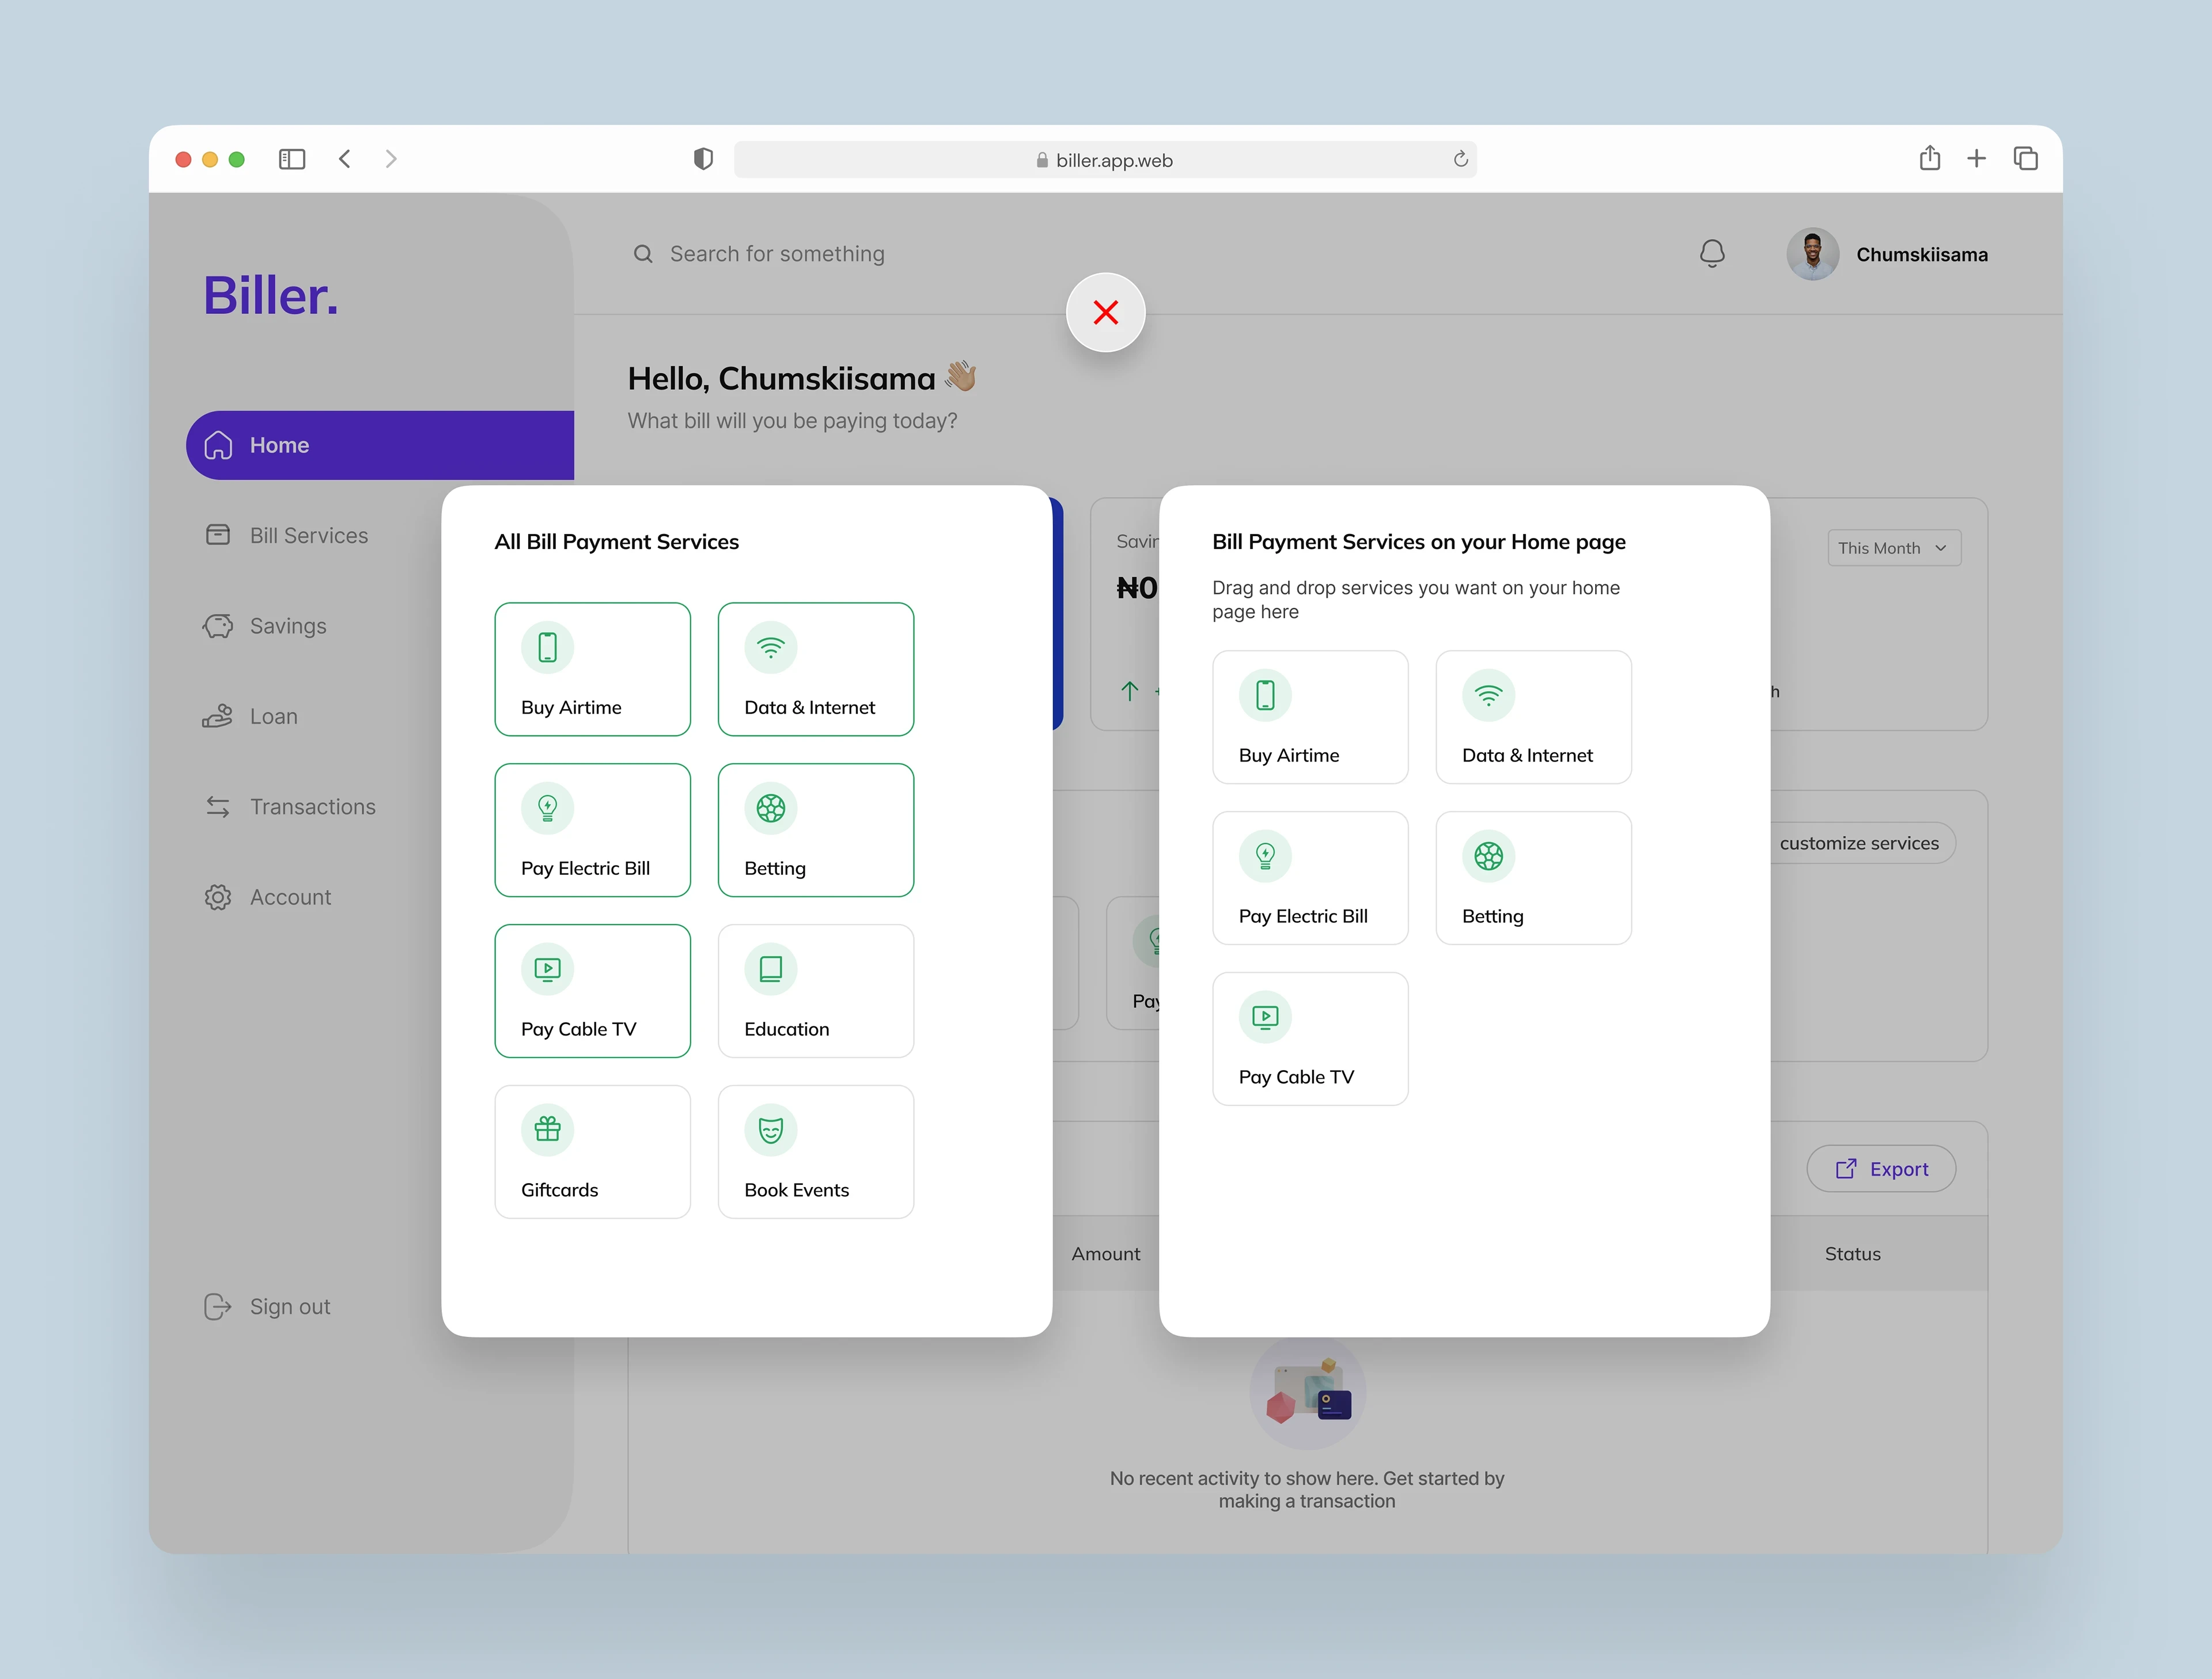This screenshot has width=2212, height=1679.
Task: Open a new browser tab with plus icon
Action: coord(1976,158)
